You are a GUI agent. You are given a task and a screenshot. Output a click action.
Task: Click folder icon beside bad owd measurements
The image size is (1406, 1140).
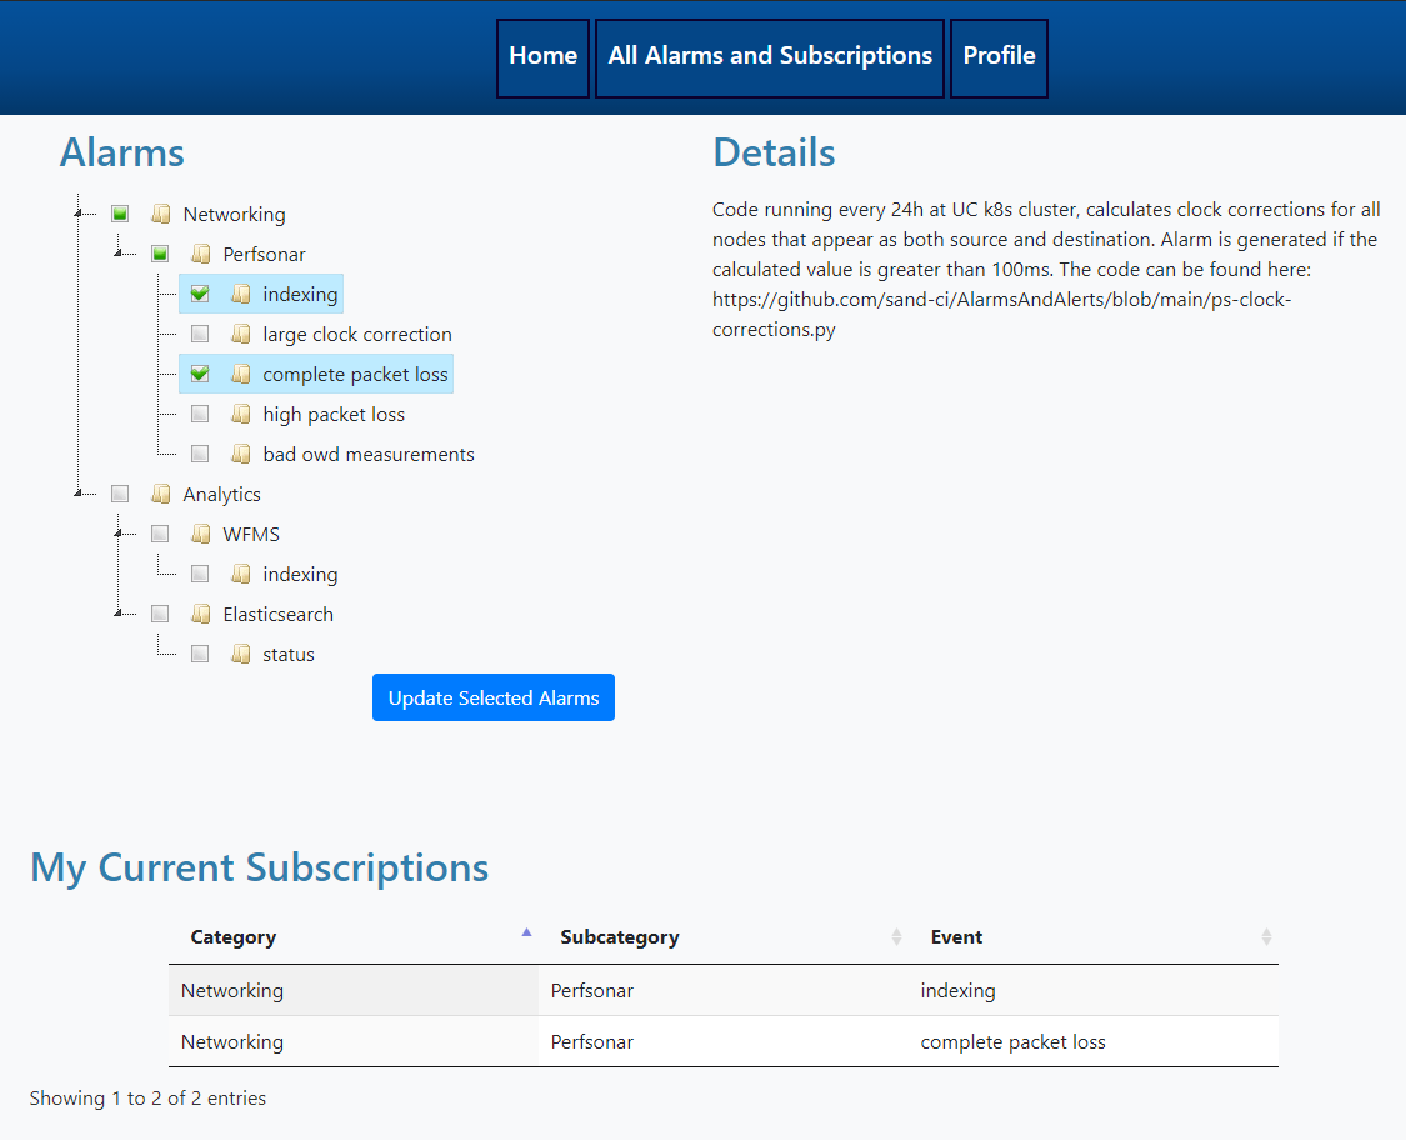[x=240, y=454]
